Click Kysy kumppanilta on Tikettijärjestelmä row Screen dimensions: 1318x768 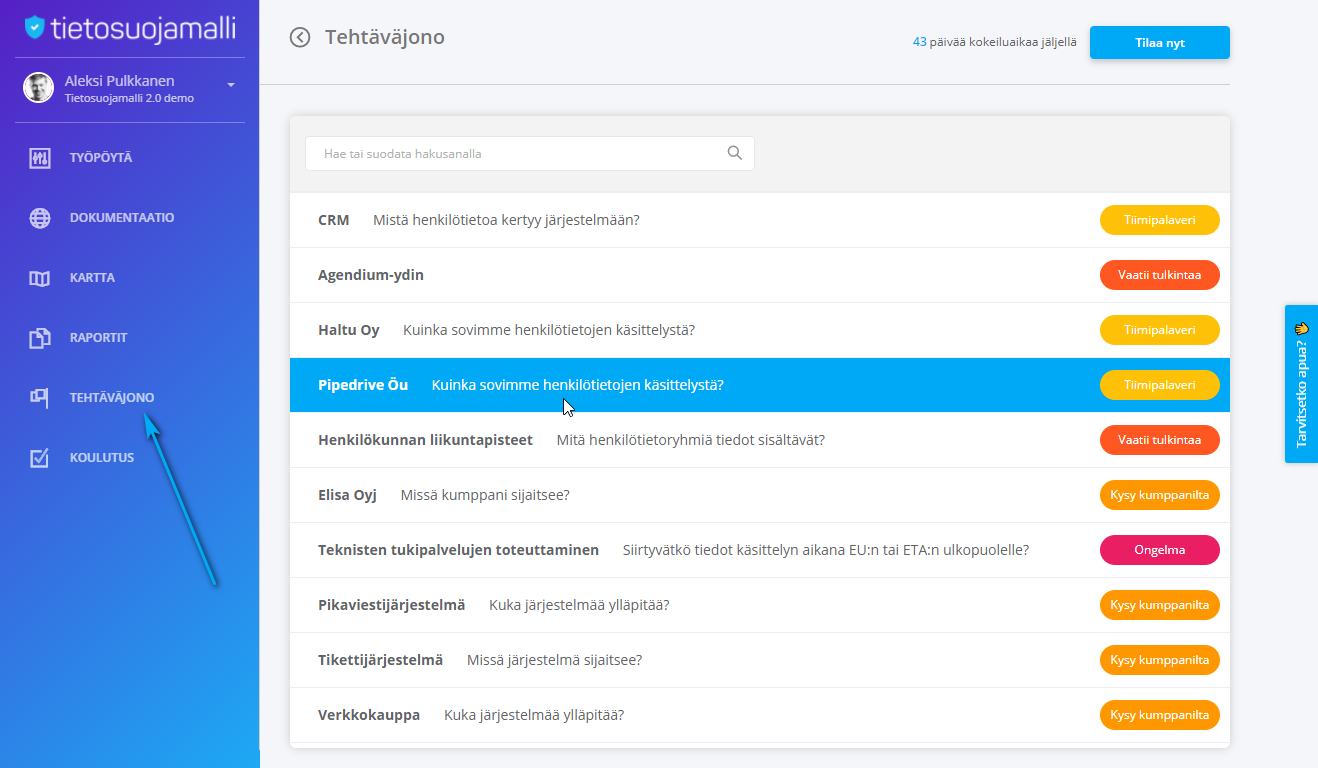(x=1160, y=660)
